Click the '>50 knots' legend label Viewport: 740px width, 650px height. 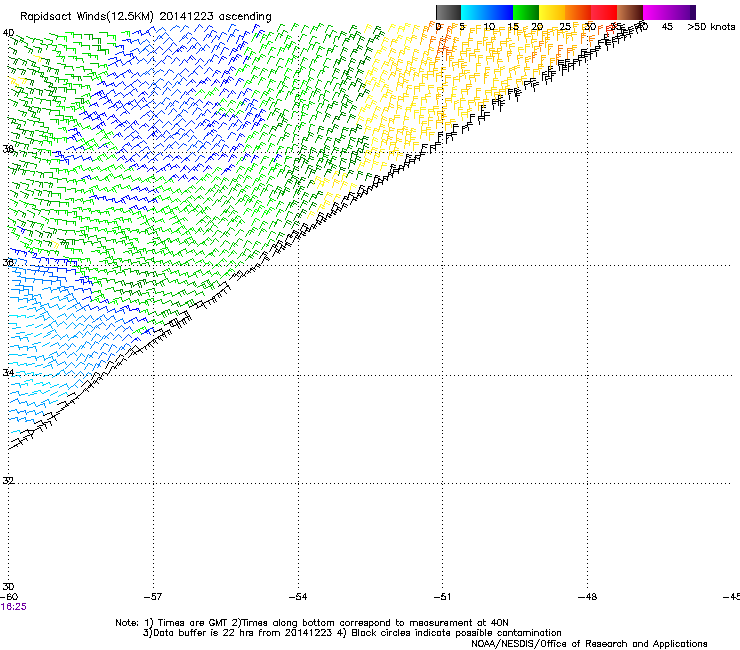(711, 27)
